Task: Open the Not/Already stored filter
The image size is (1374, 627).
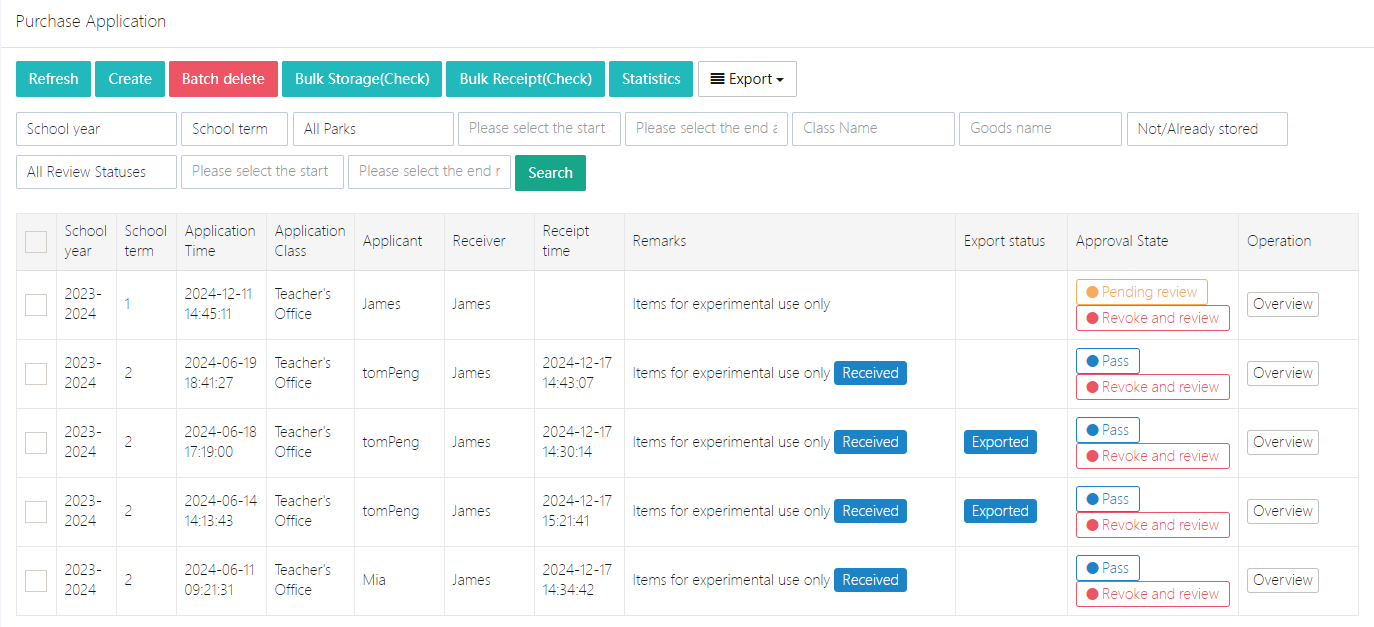Action: (x=1206, y=129)
